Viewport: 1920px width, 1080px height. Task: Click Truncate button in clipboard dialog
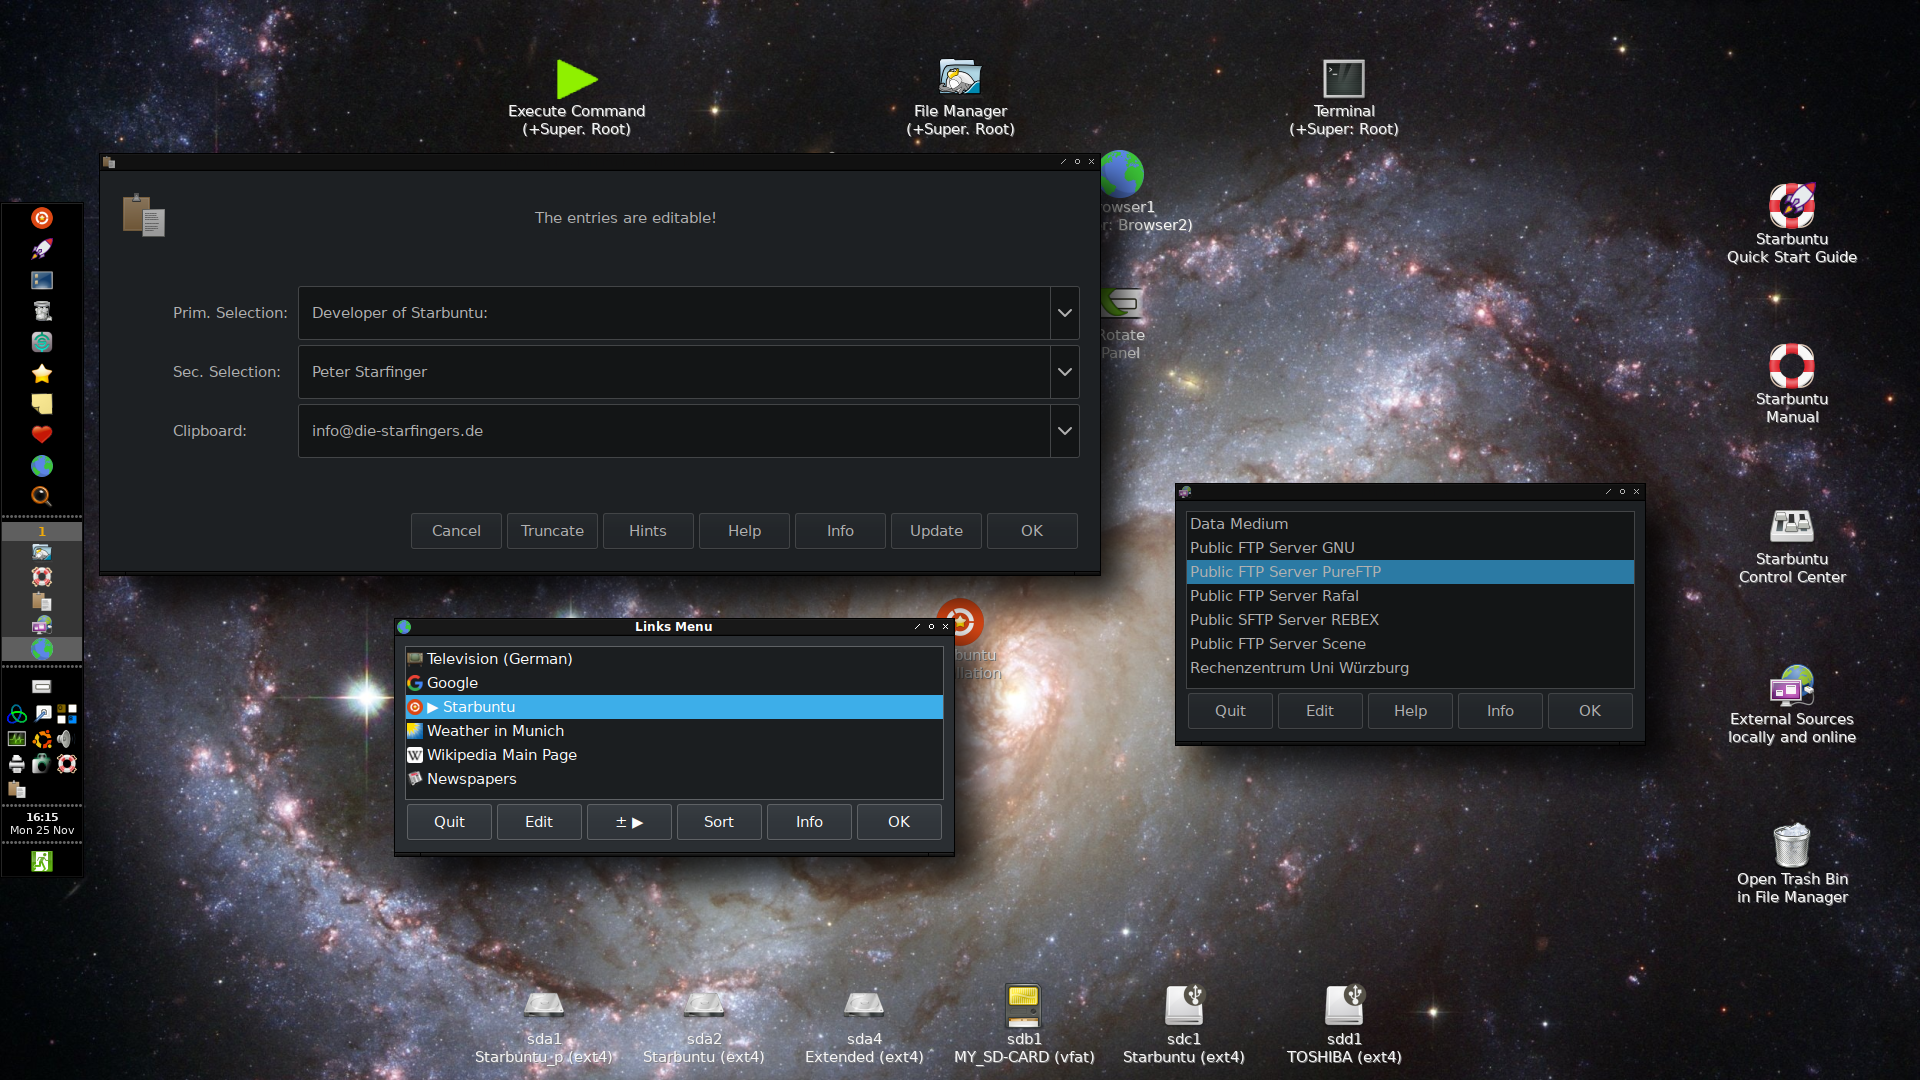552,531
